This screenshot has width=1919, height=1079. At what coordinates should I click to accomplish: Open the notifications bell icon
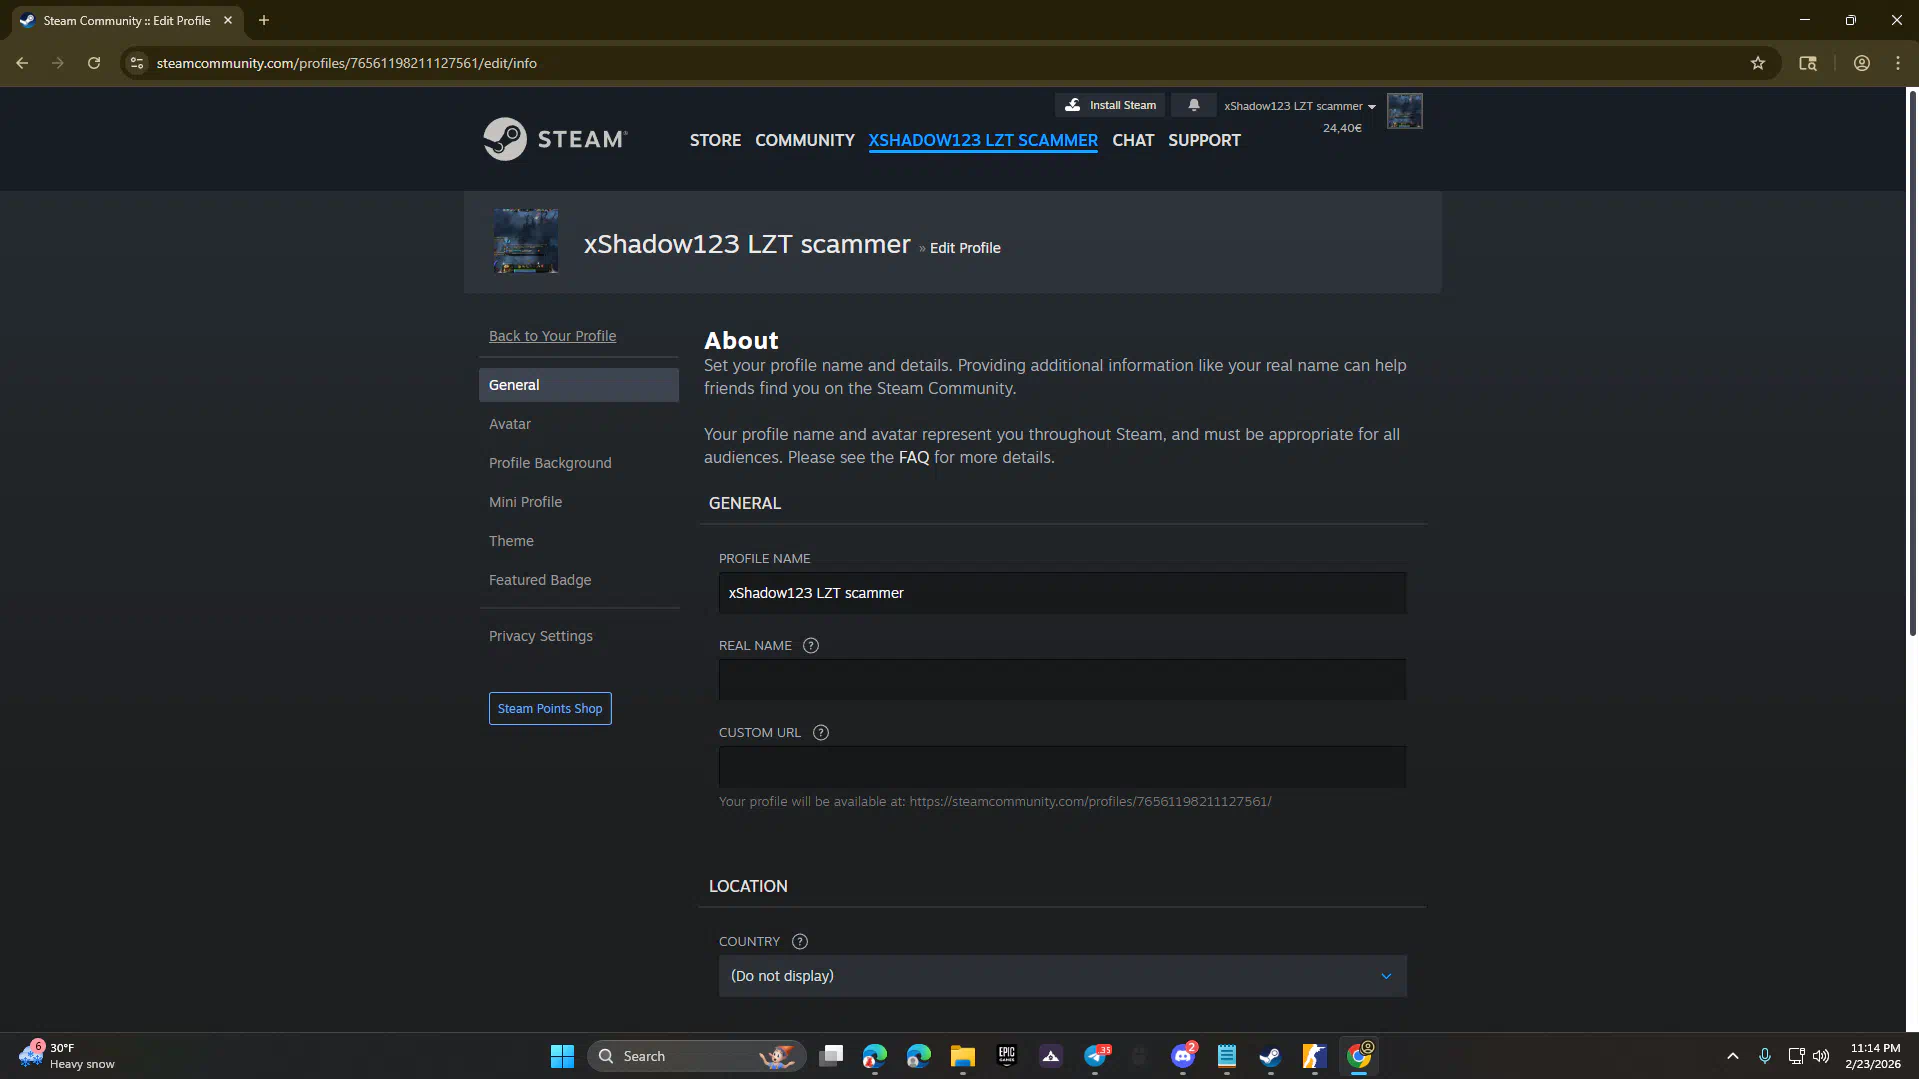tap(1193, 105)
